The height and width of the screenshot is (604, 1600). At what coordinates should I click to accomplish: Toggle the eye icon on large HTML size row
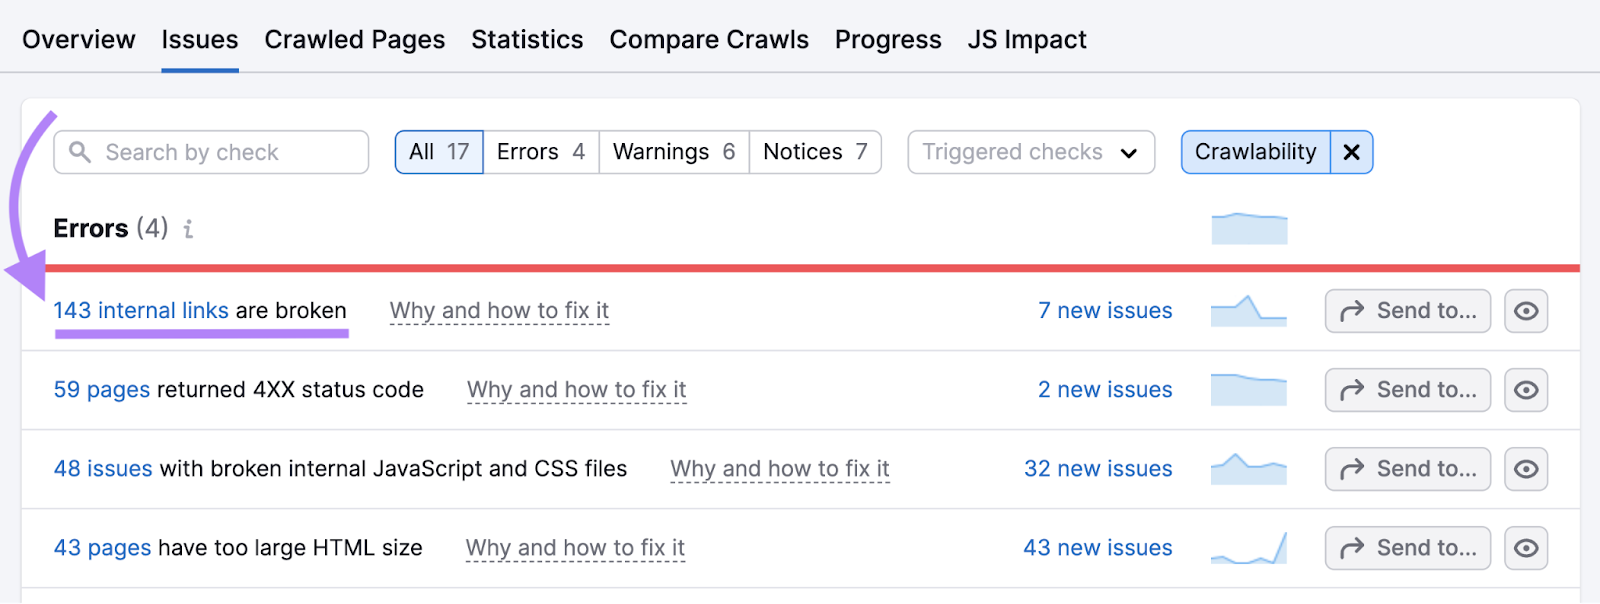(1526, 547)
